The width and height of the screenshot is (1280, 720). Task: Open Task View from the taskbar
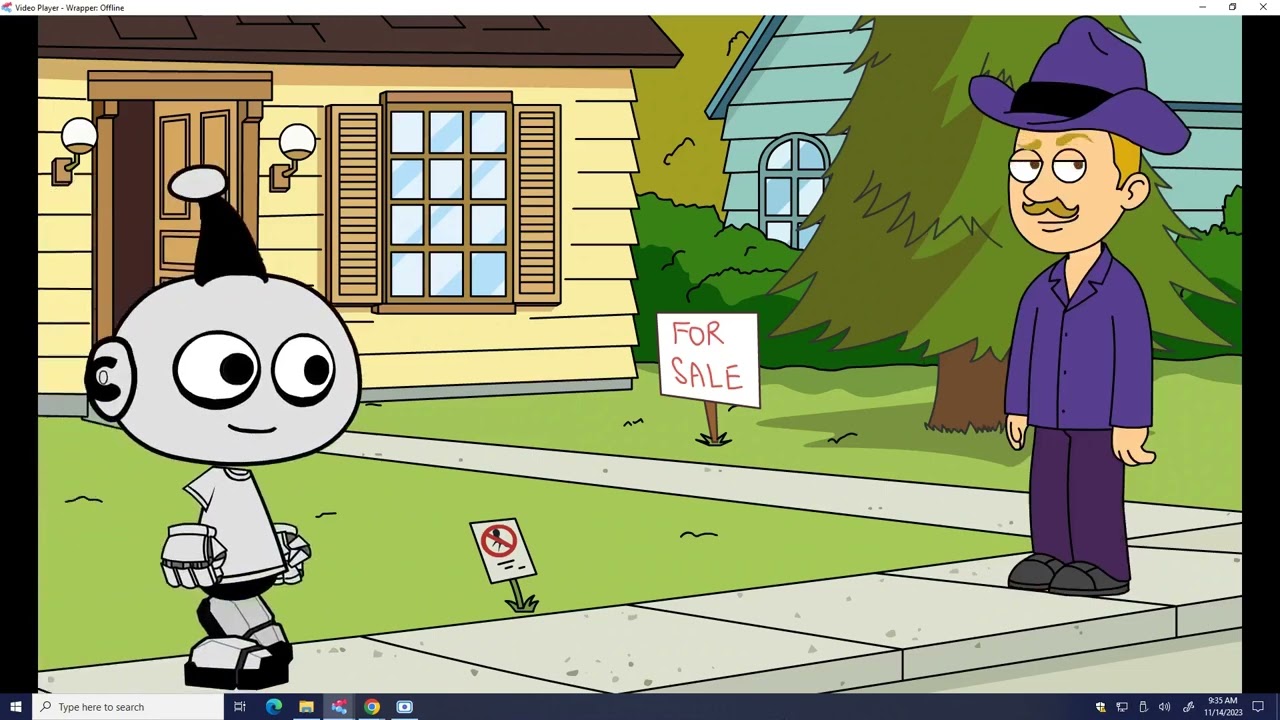[x=240, y=707]
